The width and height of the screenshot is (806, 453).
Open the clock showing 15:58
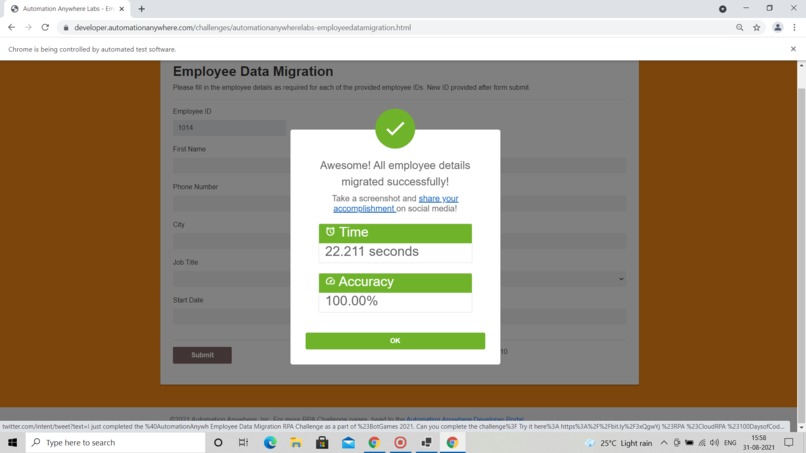759,442
